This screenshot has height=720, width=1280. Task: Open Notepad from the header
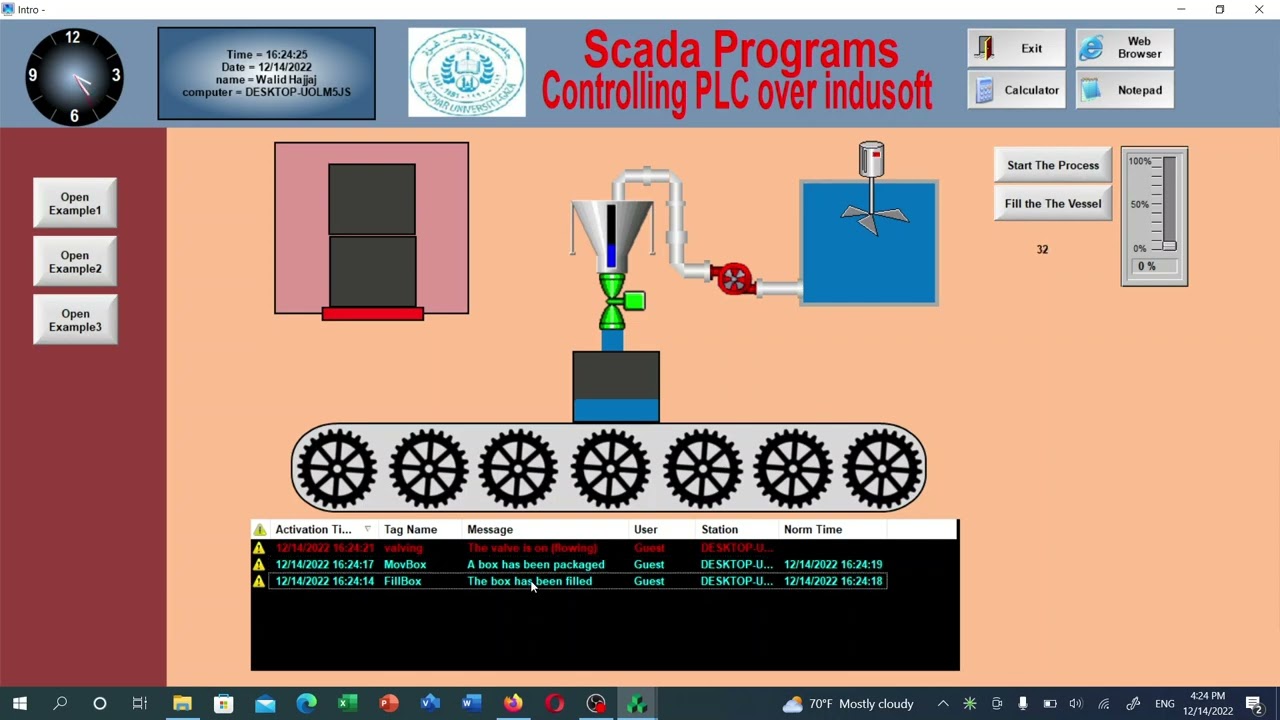coord(1124,90)
